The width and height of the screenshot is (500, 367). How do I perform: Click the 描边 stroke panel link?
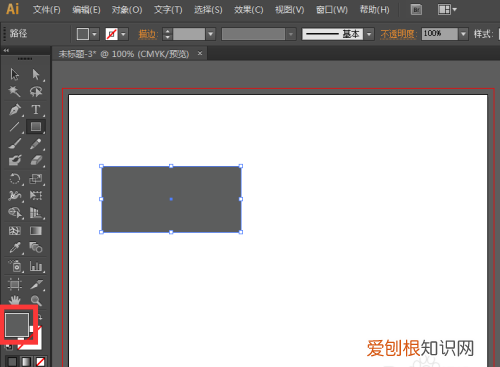point(147,34)
